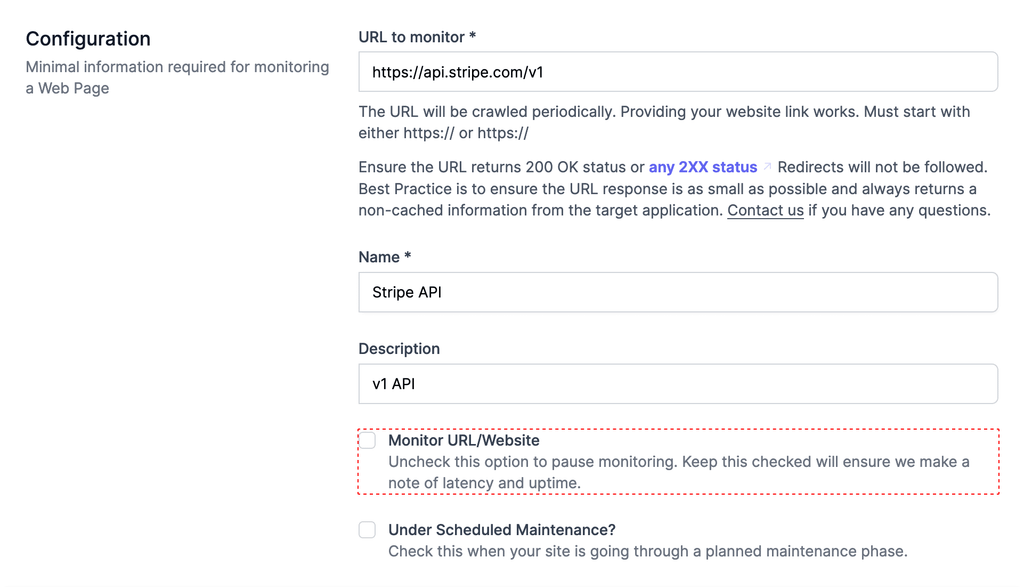
Task: Click the Redirects will not be followed text
Action: [x=882, y=167]
